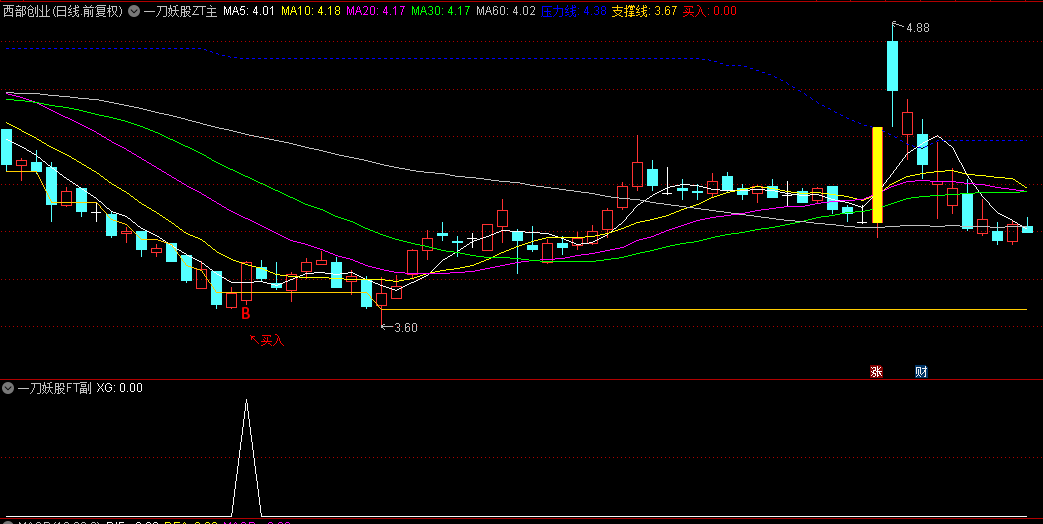Click the 4.88 high price label
Screen dimensions: 1043x524
pyautogui.click(x=917, y=28)
